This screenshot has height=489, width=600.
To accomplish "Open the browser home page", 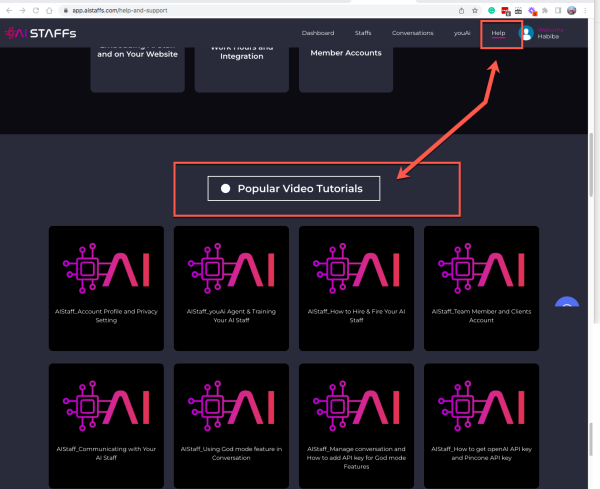I will pyautogui.click(x=49, y=11).
